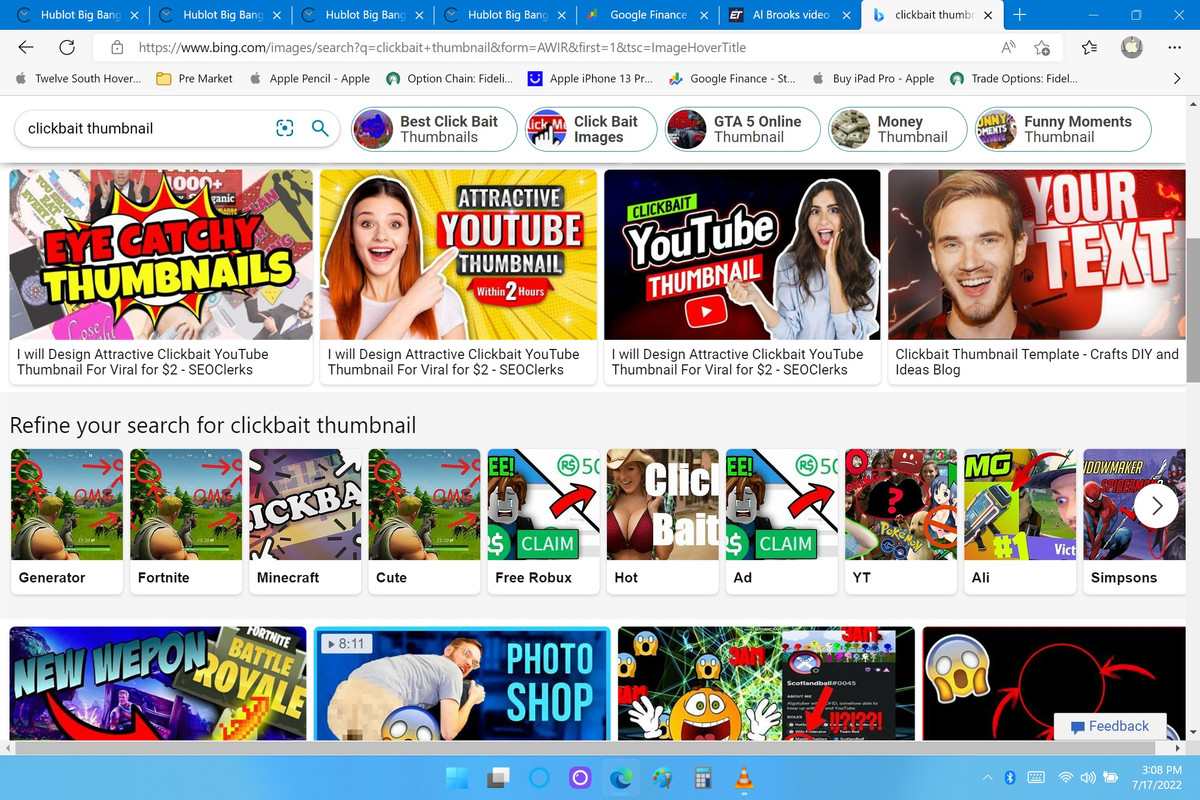The width and height of the screenshot is (1200, 800).
Task: Open Photo Shop 8:11 video thumbnail
Action: (462, 682)
